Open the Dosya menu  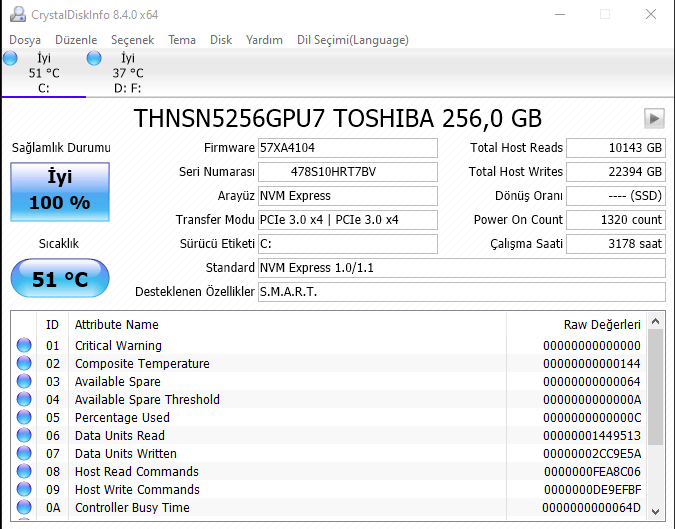click(25, 40)
